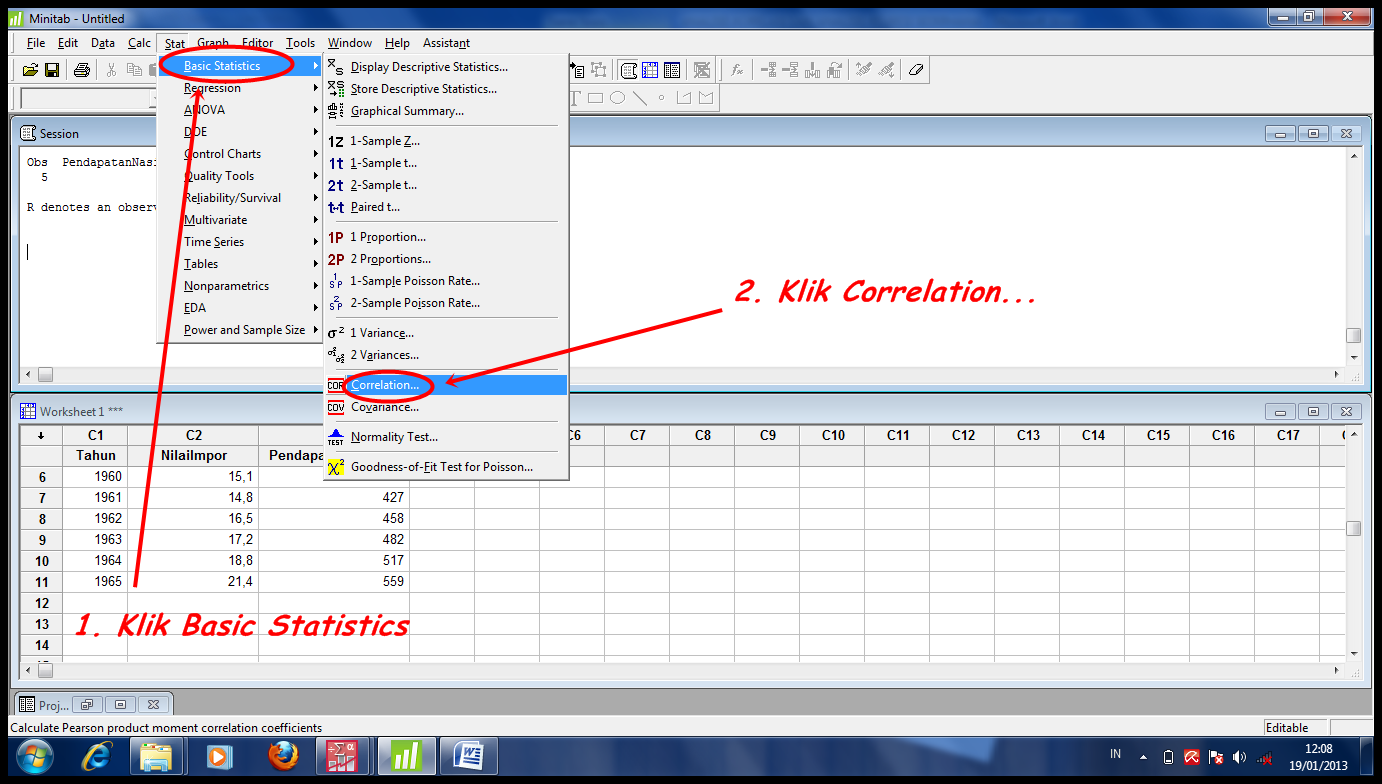Click Session window scroll right arrow
The image size is (1382, 784).
point(1337,375)
